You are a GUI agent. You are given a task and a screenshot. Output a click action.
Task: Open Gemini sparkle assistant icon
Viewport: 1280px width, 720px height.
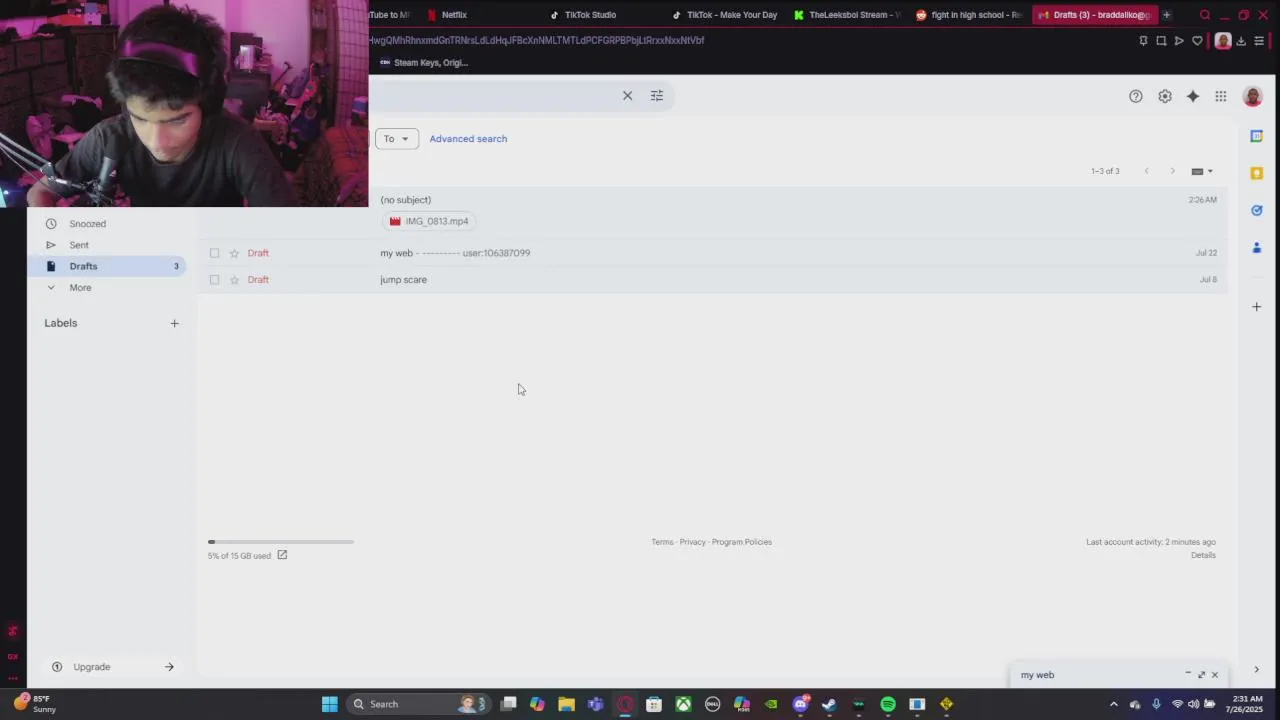click(1193, 96)
